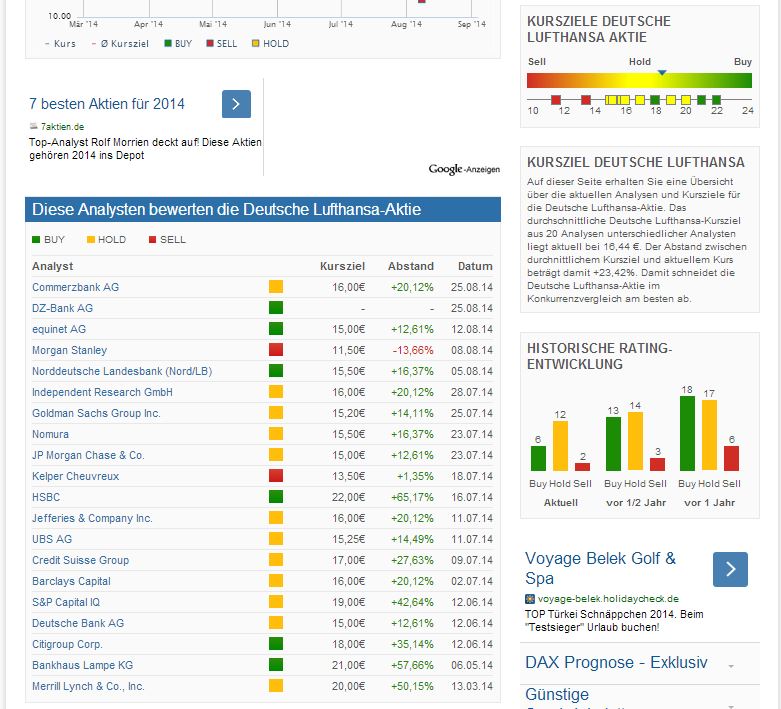The width and height of the screenshot is (781, 709).
Task: Click JP Morgan Chase yellow rating square
Action: (275, 454)
